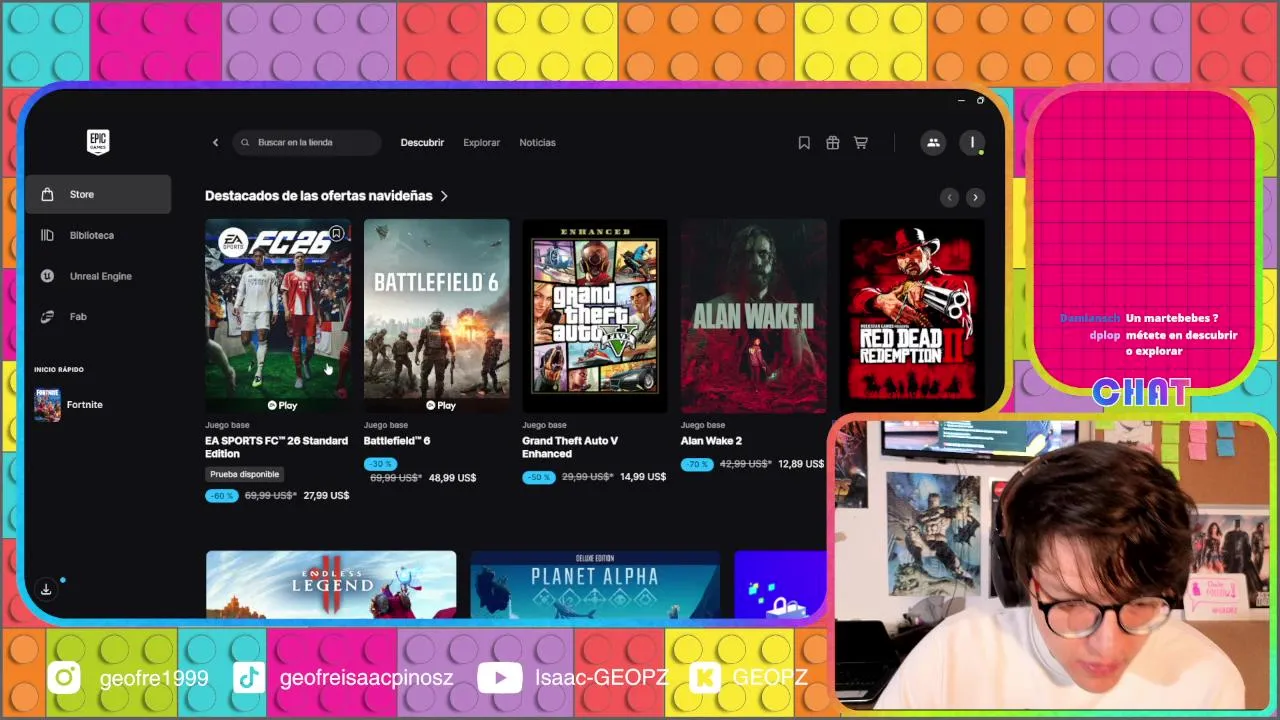
Task: Click the Buscar en la tienda field
Action: point(307,142)
